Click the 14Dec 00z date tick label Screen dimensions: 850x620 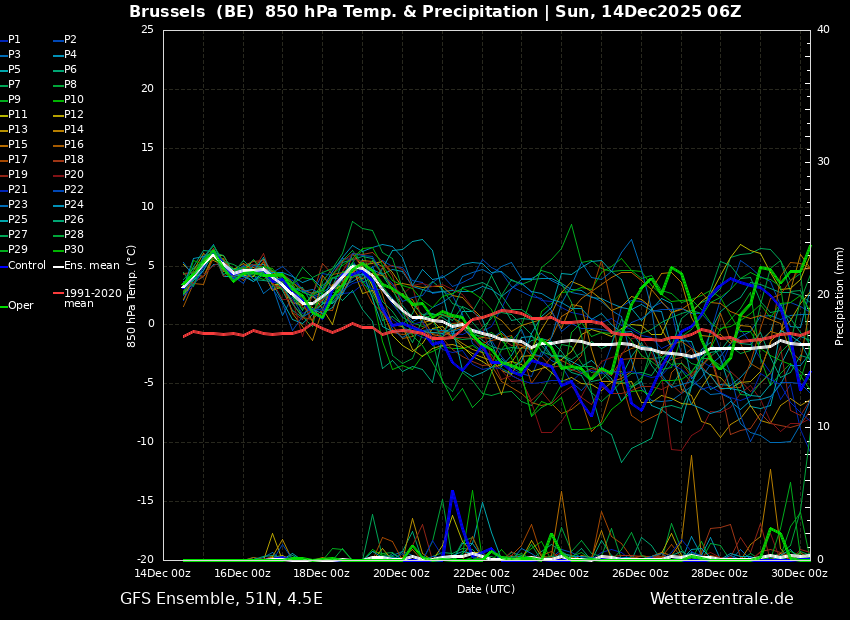pyautogui.click(x=163, y=574)
